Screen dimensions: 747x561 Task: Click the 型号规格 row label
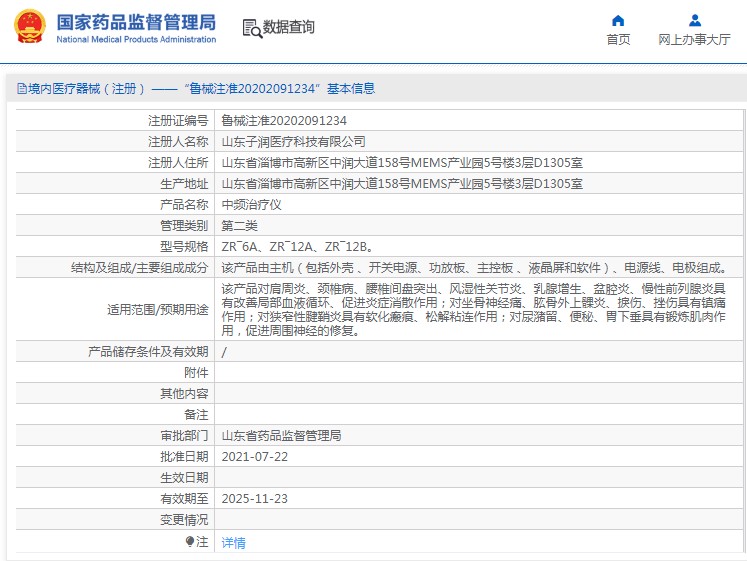tap(184, 247)
